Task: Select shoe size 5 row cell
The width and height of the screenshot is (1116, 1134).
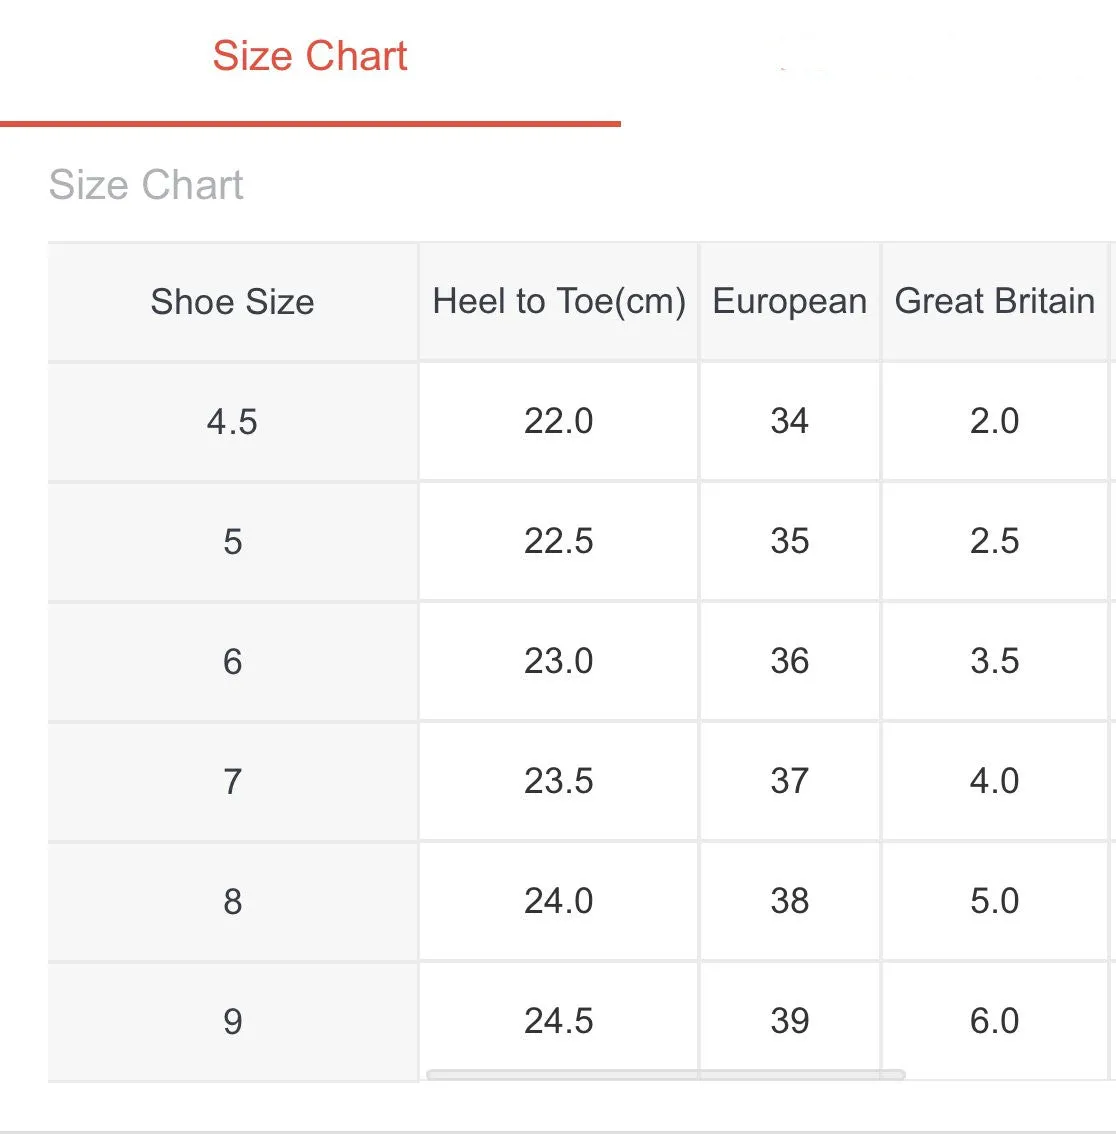Action: (x=232, y=542)
